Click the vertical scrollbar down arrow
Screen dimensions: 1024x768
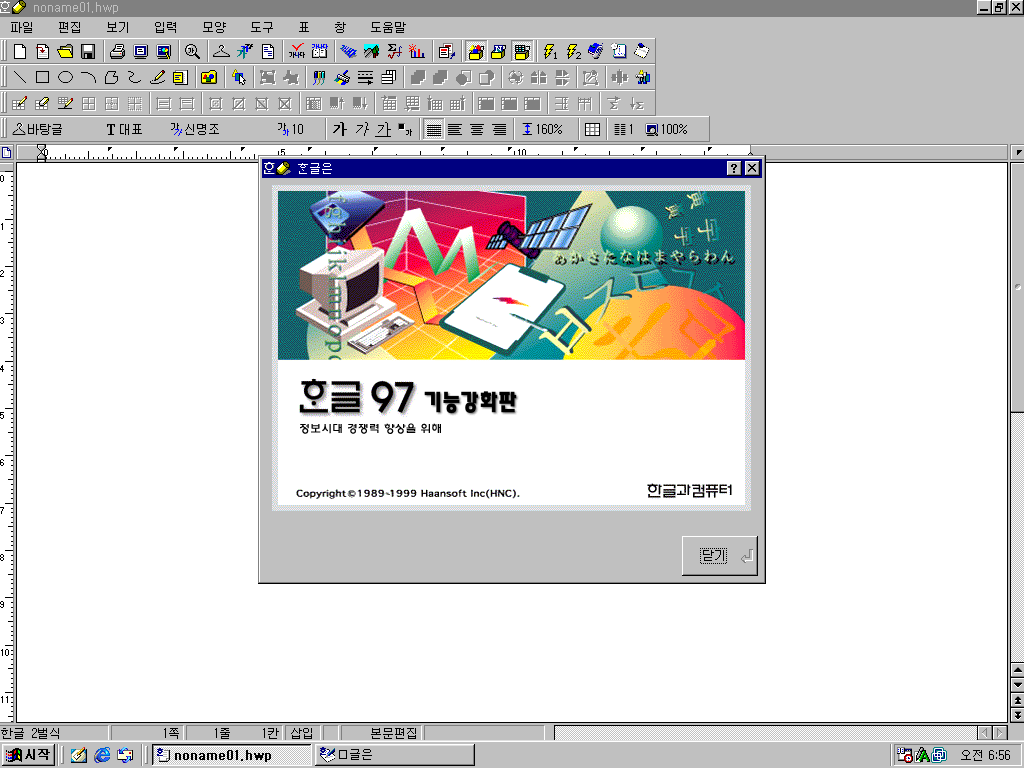(1017, 685)
